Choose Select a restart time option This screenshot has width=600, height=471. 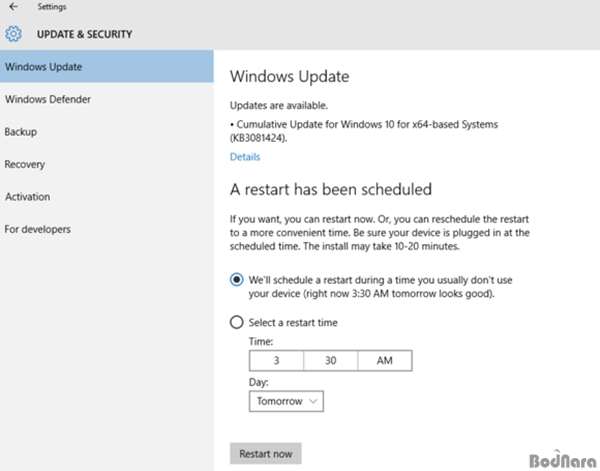236,322
